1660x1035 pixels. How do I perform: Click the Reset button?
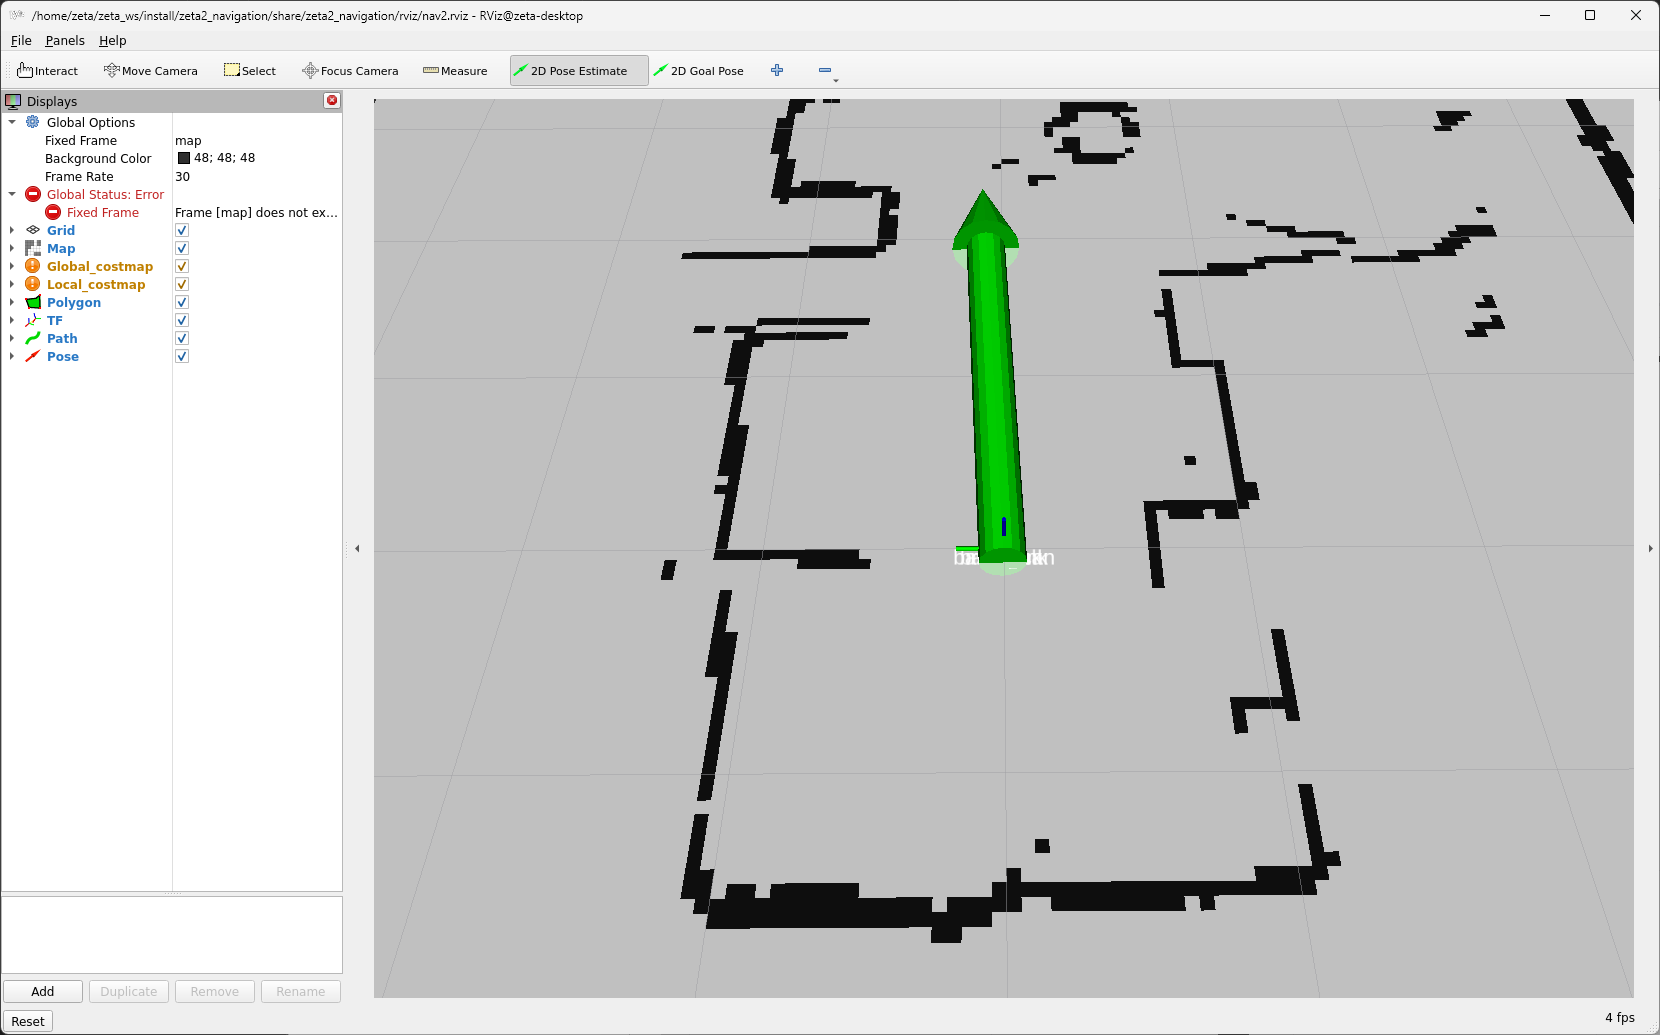(x=28, y=1021)
